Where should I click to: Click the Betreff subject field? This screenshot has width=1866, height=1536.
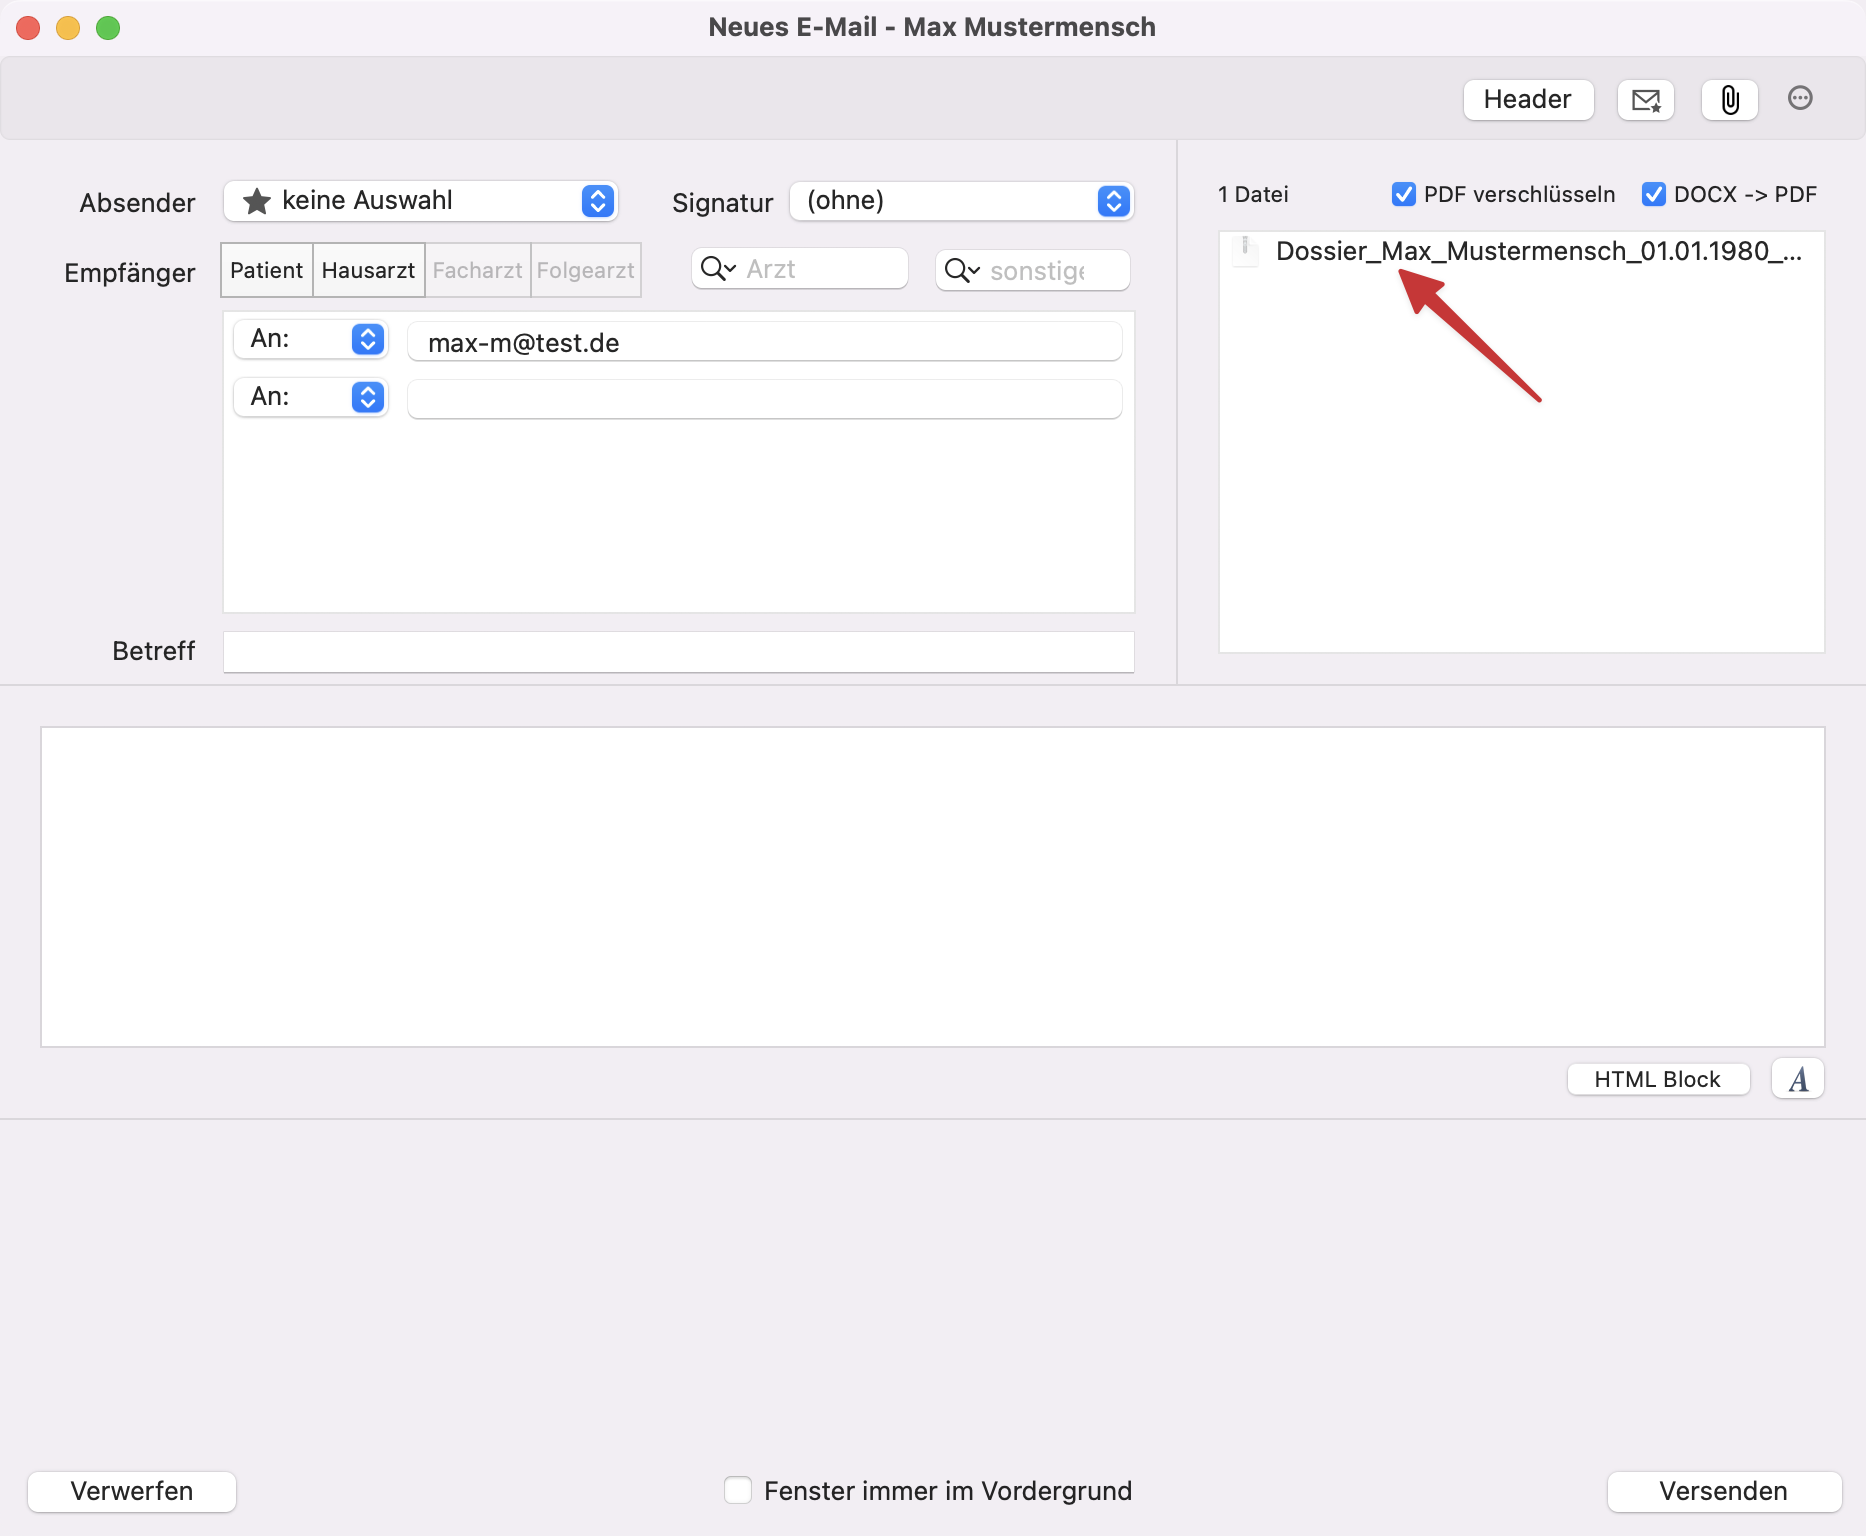679,652
